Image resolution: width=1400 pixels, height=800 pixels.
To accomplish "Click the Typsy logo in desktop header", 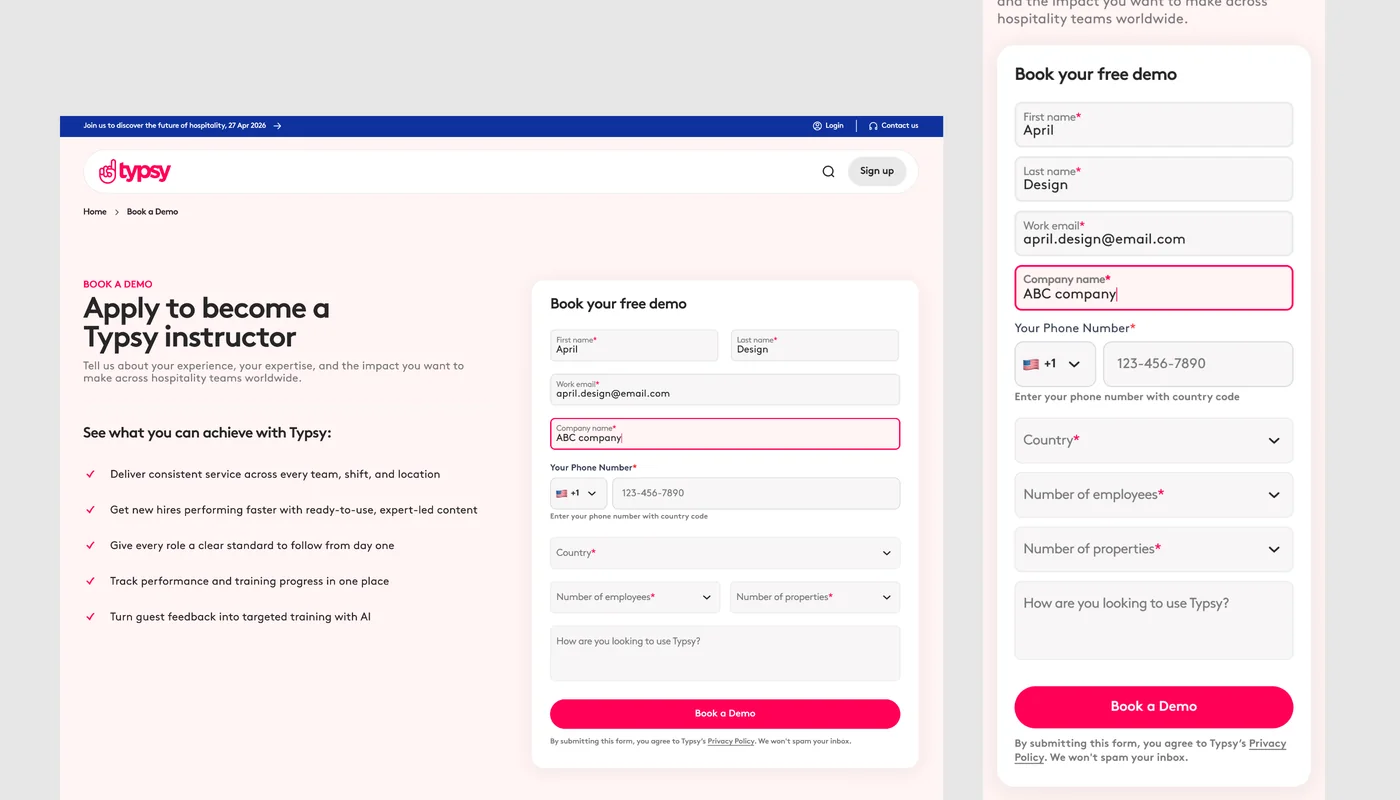I will (135, 172).
